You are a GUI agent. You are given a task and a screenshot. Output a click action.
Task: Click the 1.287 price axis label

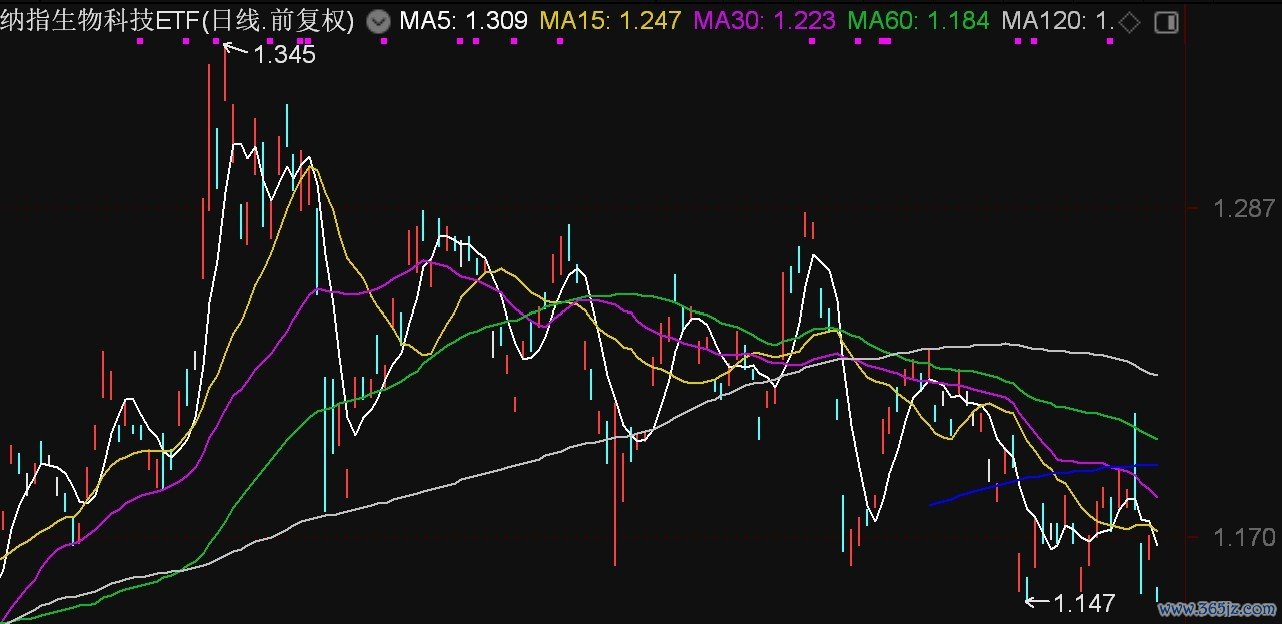click(x=1244, y=209)
